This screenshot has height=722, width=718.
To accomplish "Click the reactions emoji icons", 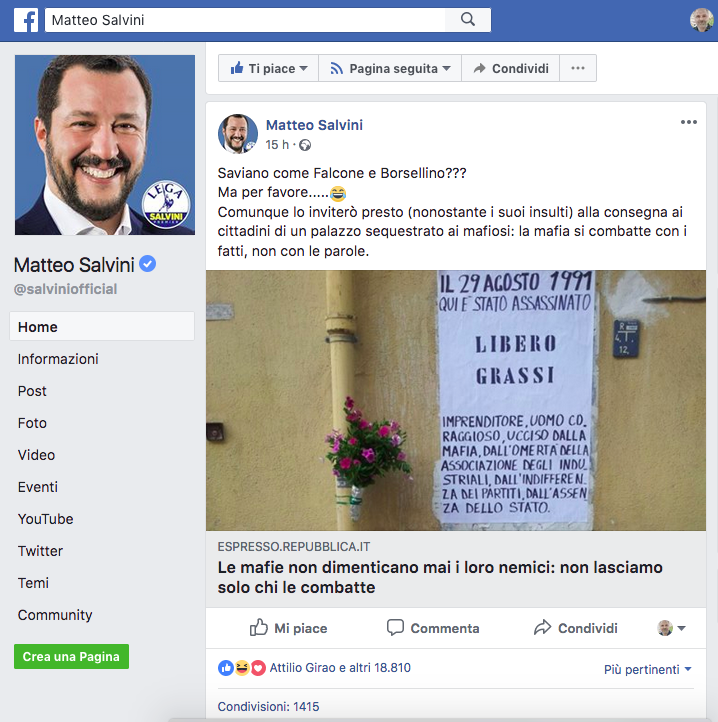I will click(242, 668).
